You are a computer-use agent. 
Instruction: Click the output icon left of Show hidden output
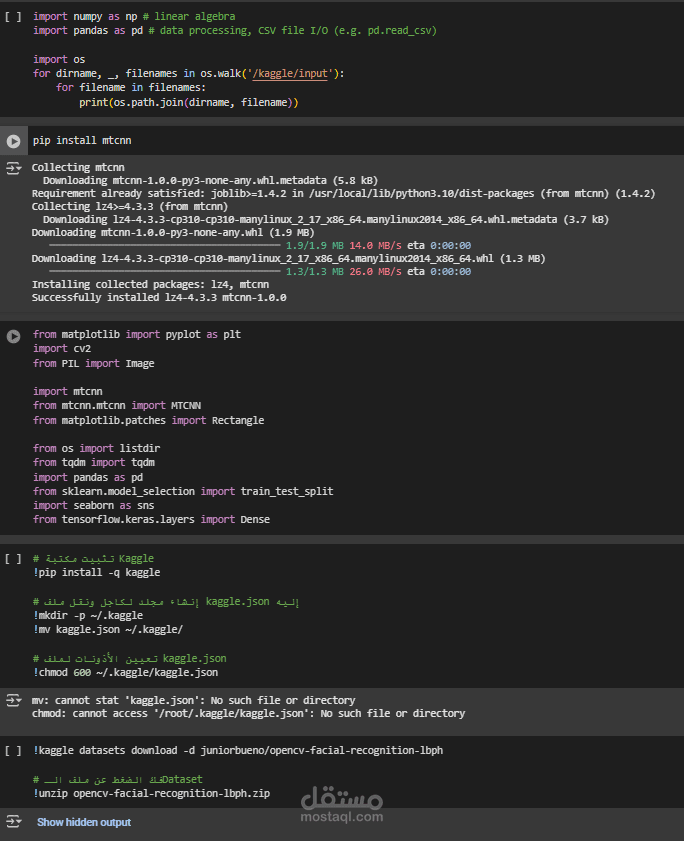[13, 822]
